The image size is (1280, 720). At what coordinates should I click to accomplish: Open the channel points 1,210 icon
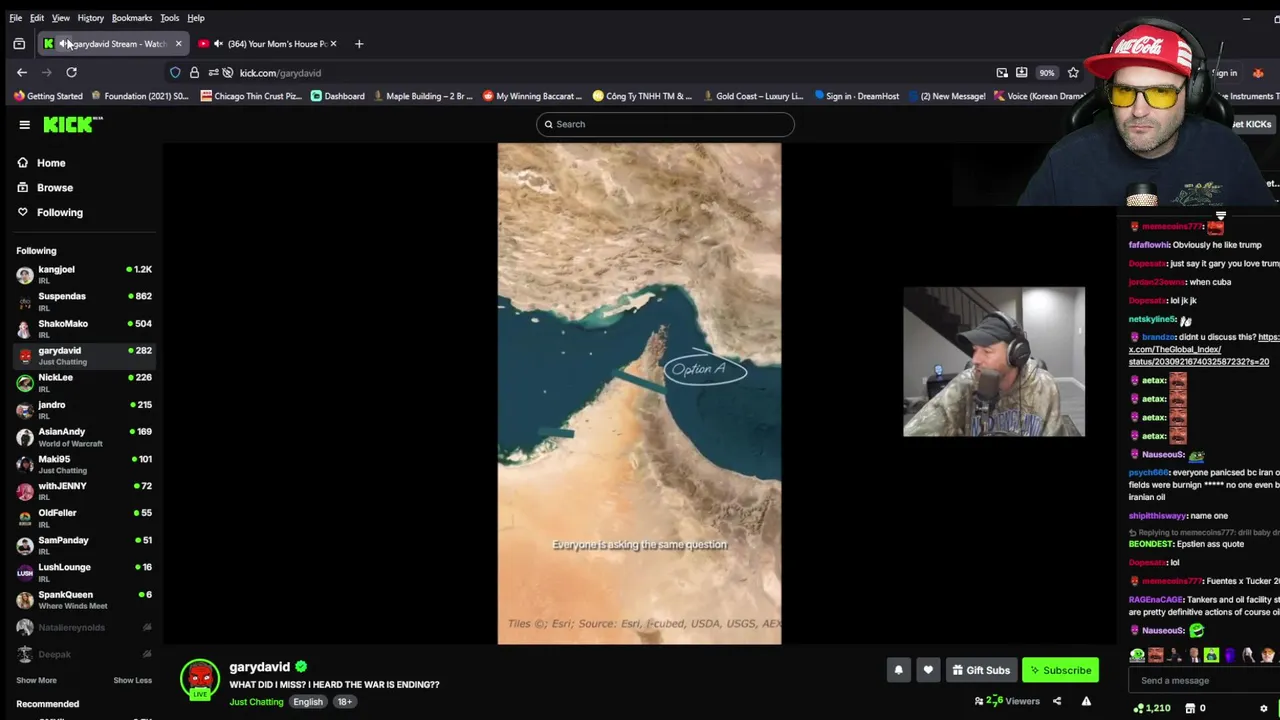point(1152,708)
